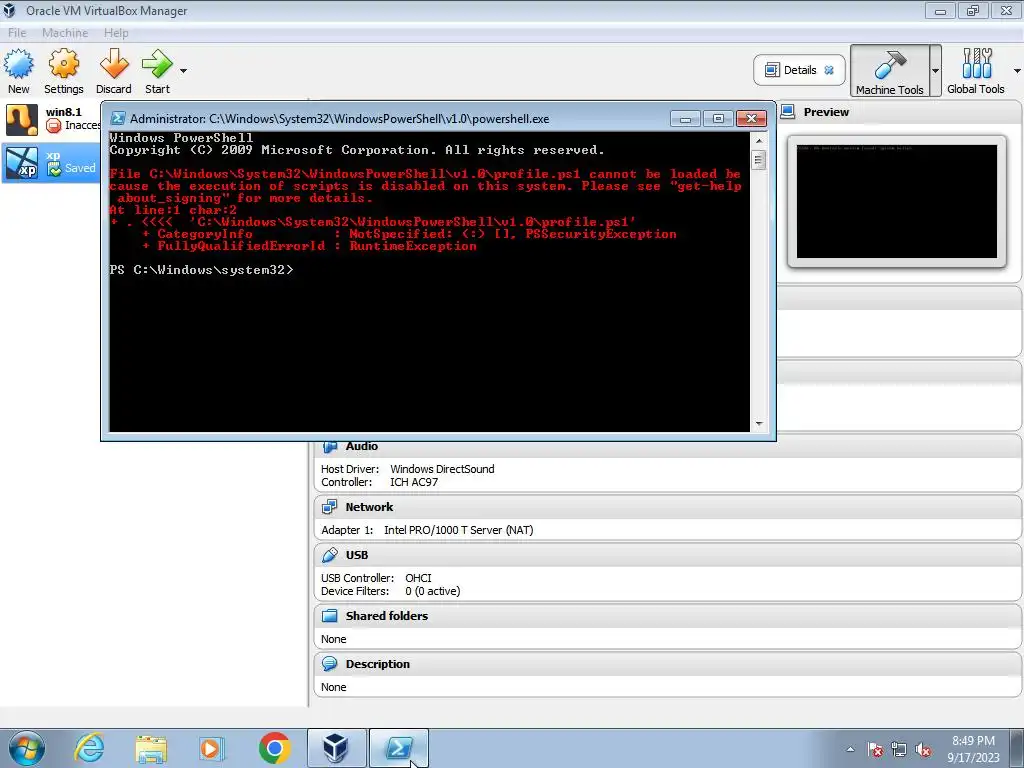Viewport: 1024px width, 768px height.
Task: Click the USB plug icon
Action: pyautogui.click(x=330, y=555)
